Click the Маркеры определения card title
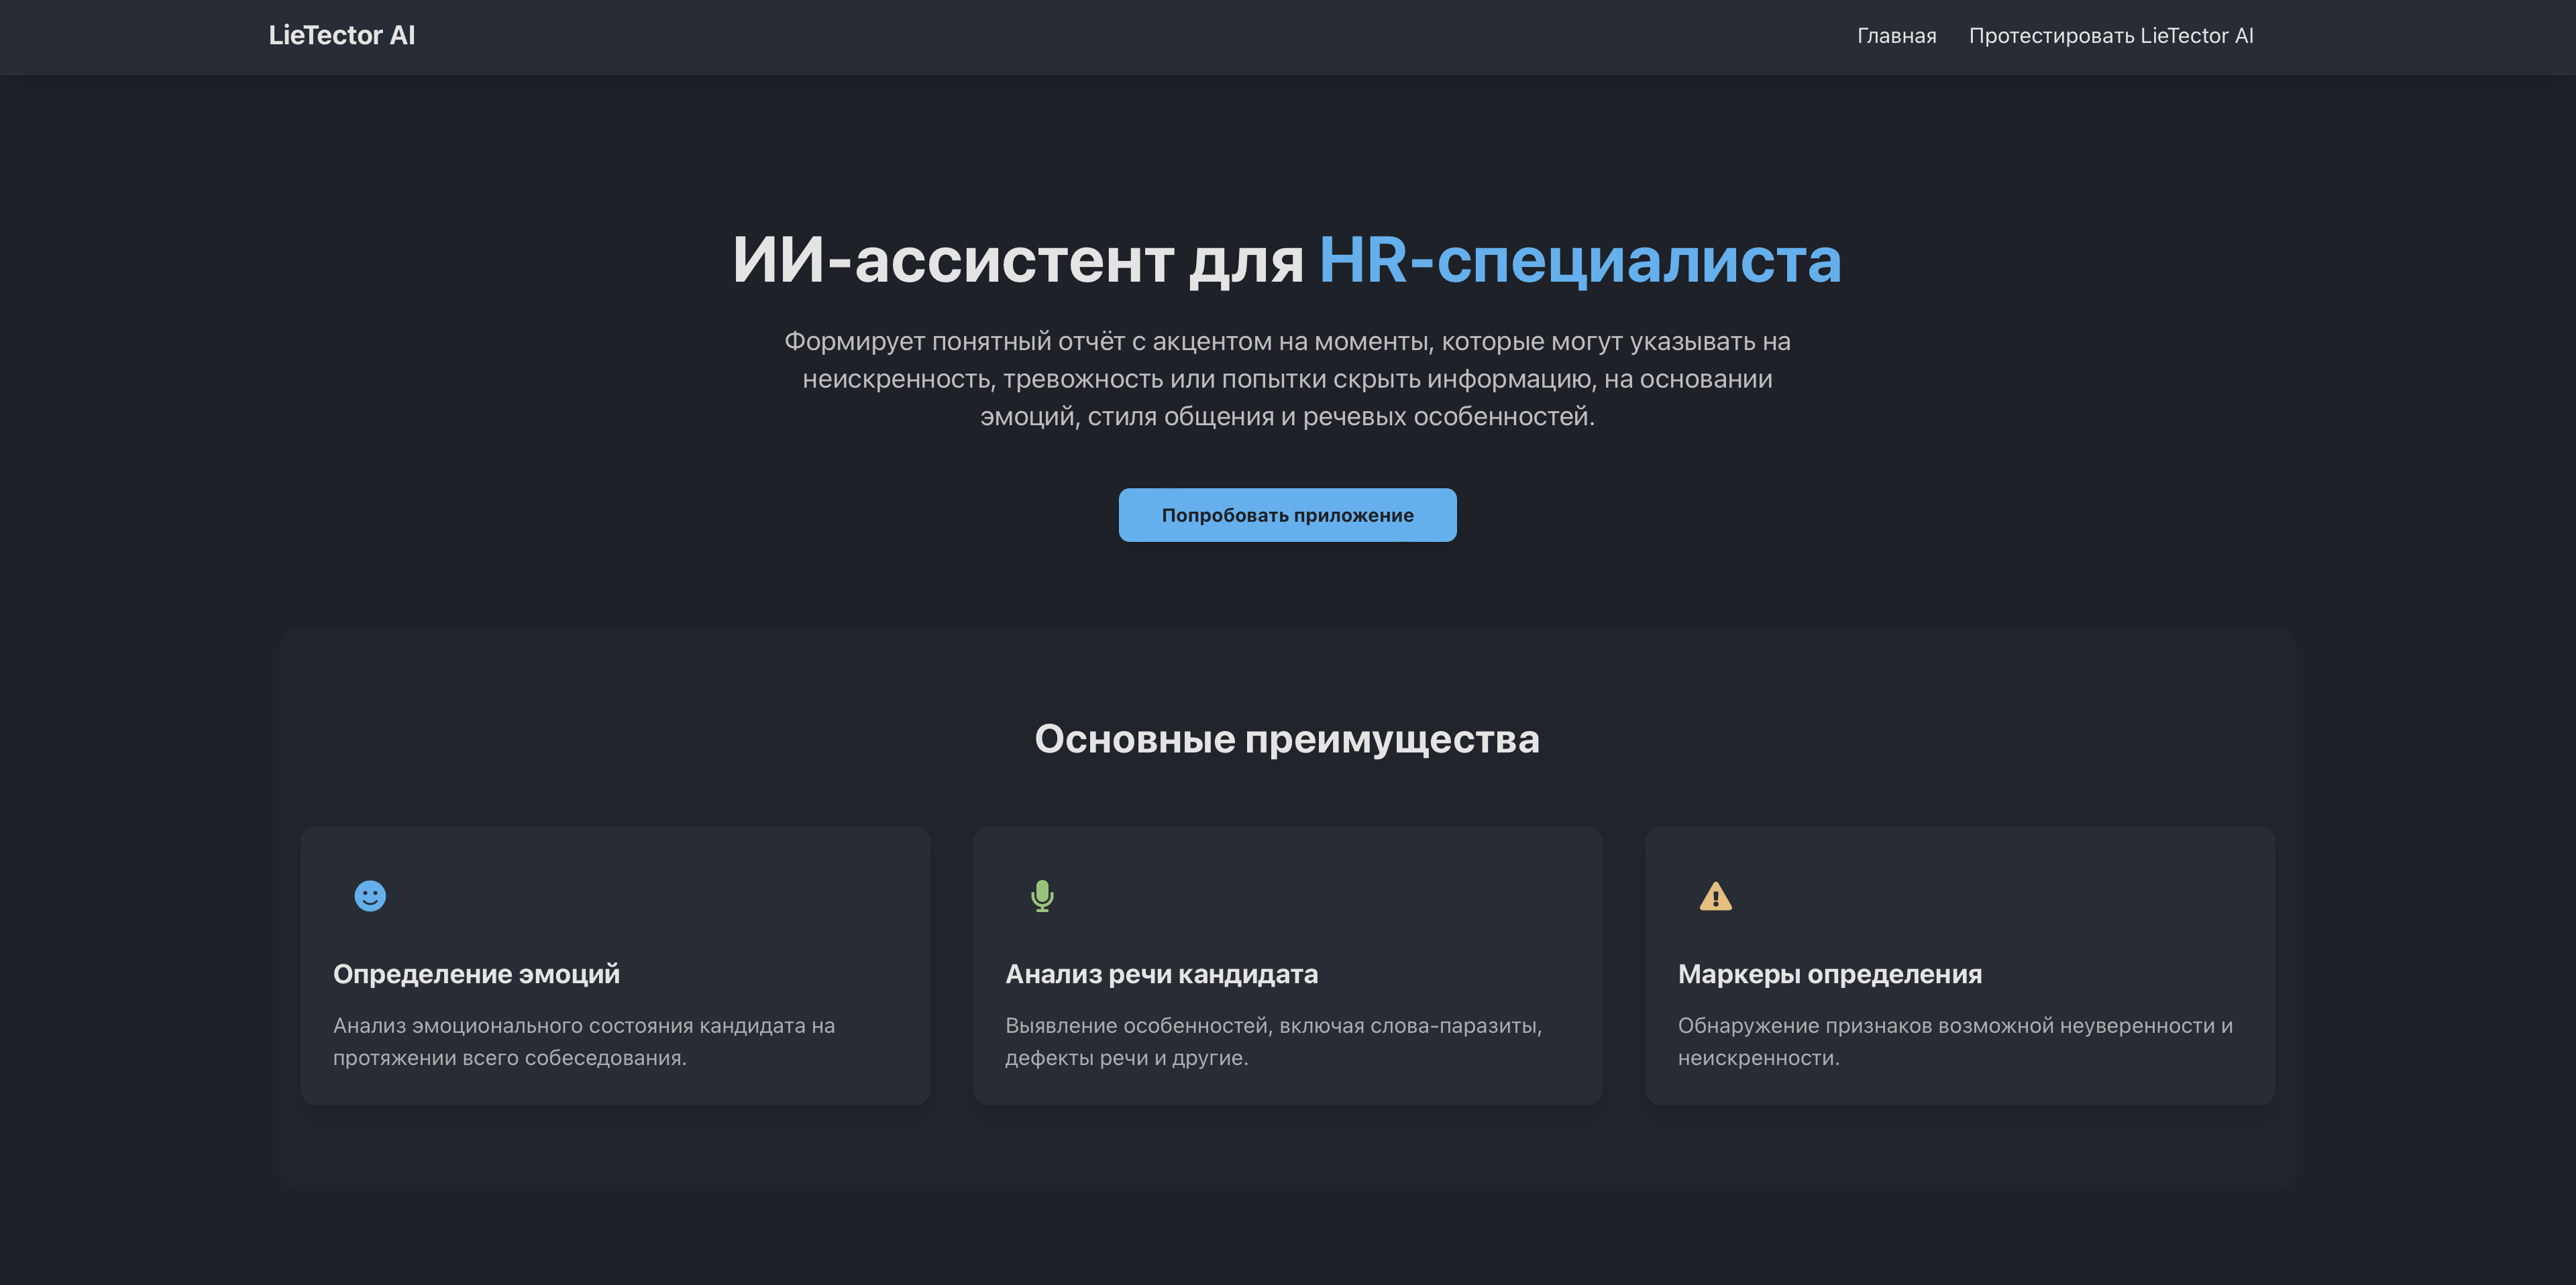The image size is (2576, 1285). (1829, 974)
